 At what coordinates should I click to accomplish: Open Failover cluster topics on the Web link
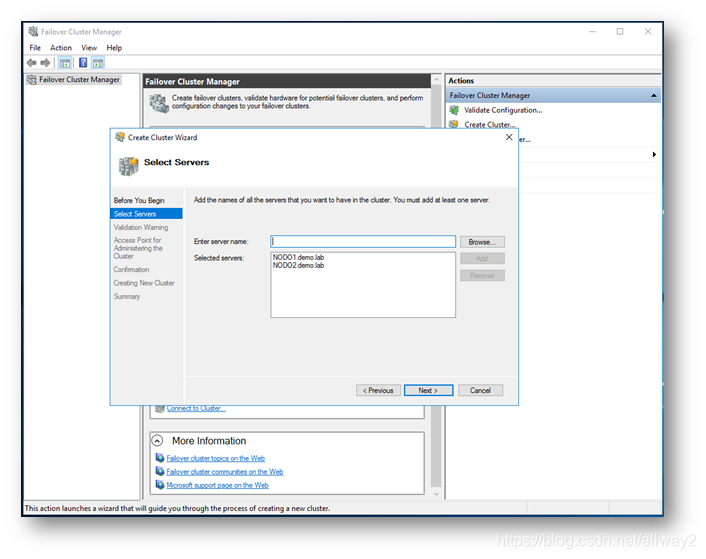point(216,458)
